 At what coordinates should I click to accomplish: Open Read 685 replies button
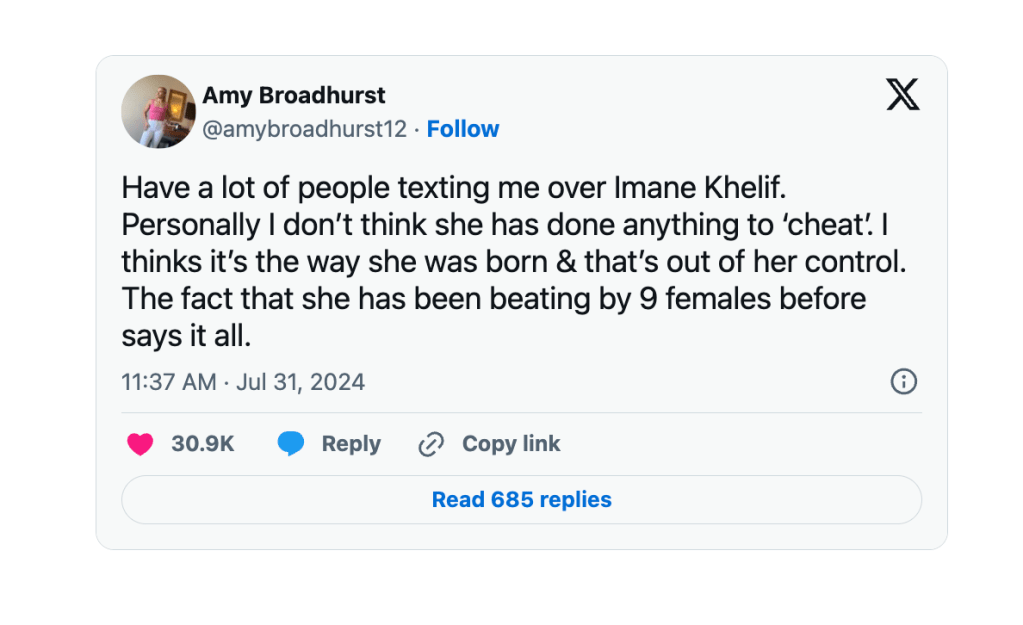tap(521, 500)
